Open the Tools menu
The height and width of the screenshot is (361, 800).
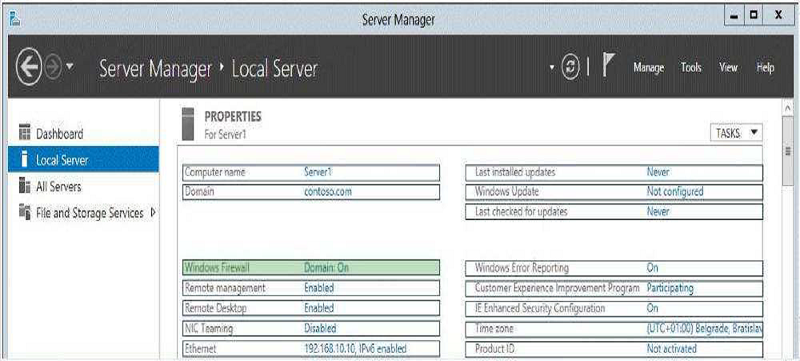pyautogui.click(x=691, y=67)
